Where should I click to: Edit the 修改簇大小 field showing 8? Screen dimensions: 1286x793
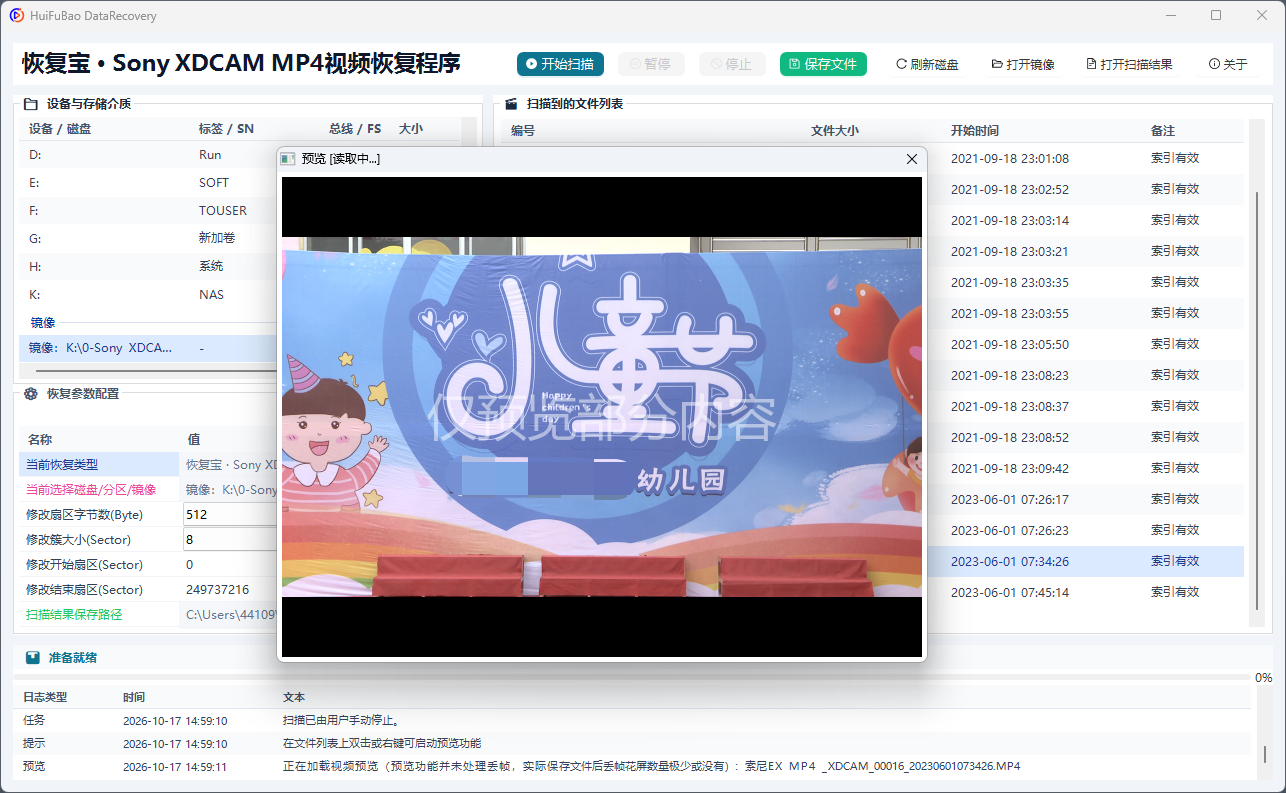tap(230, 539)
